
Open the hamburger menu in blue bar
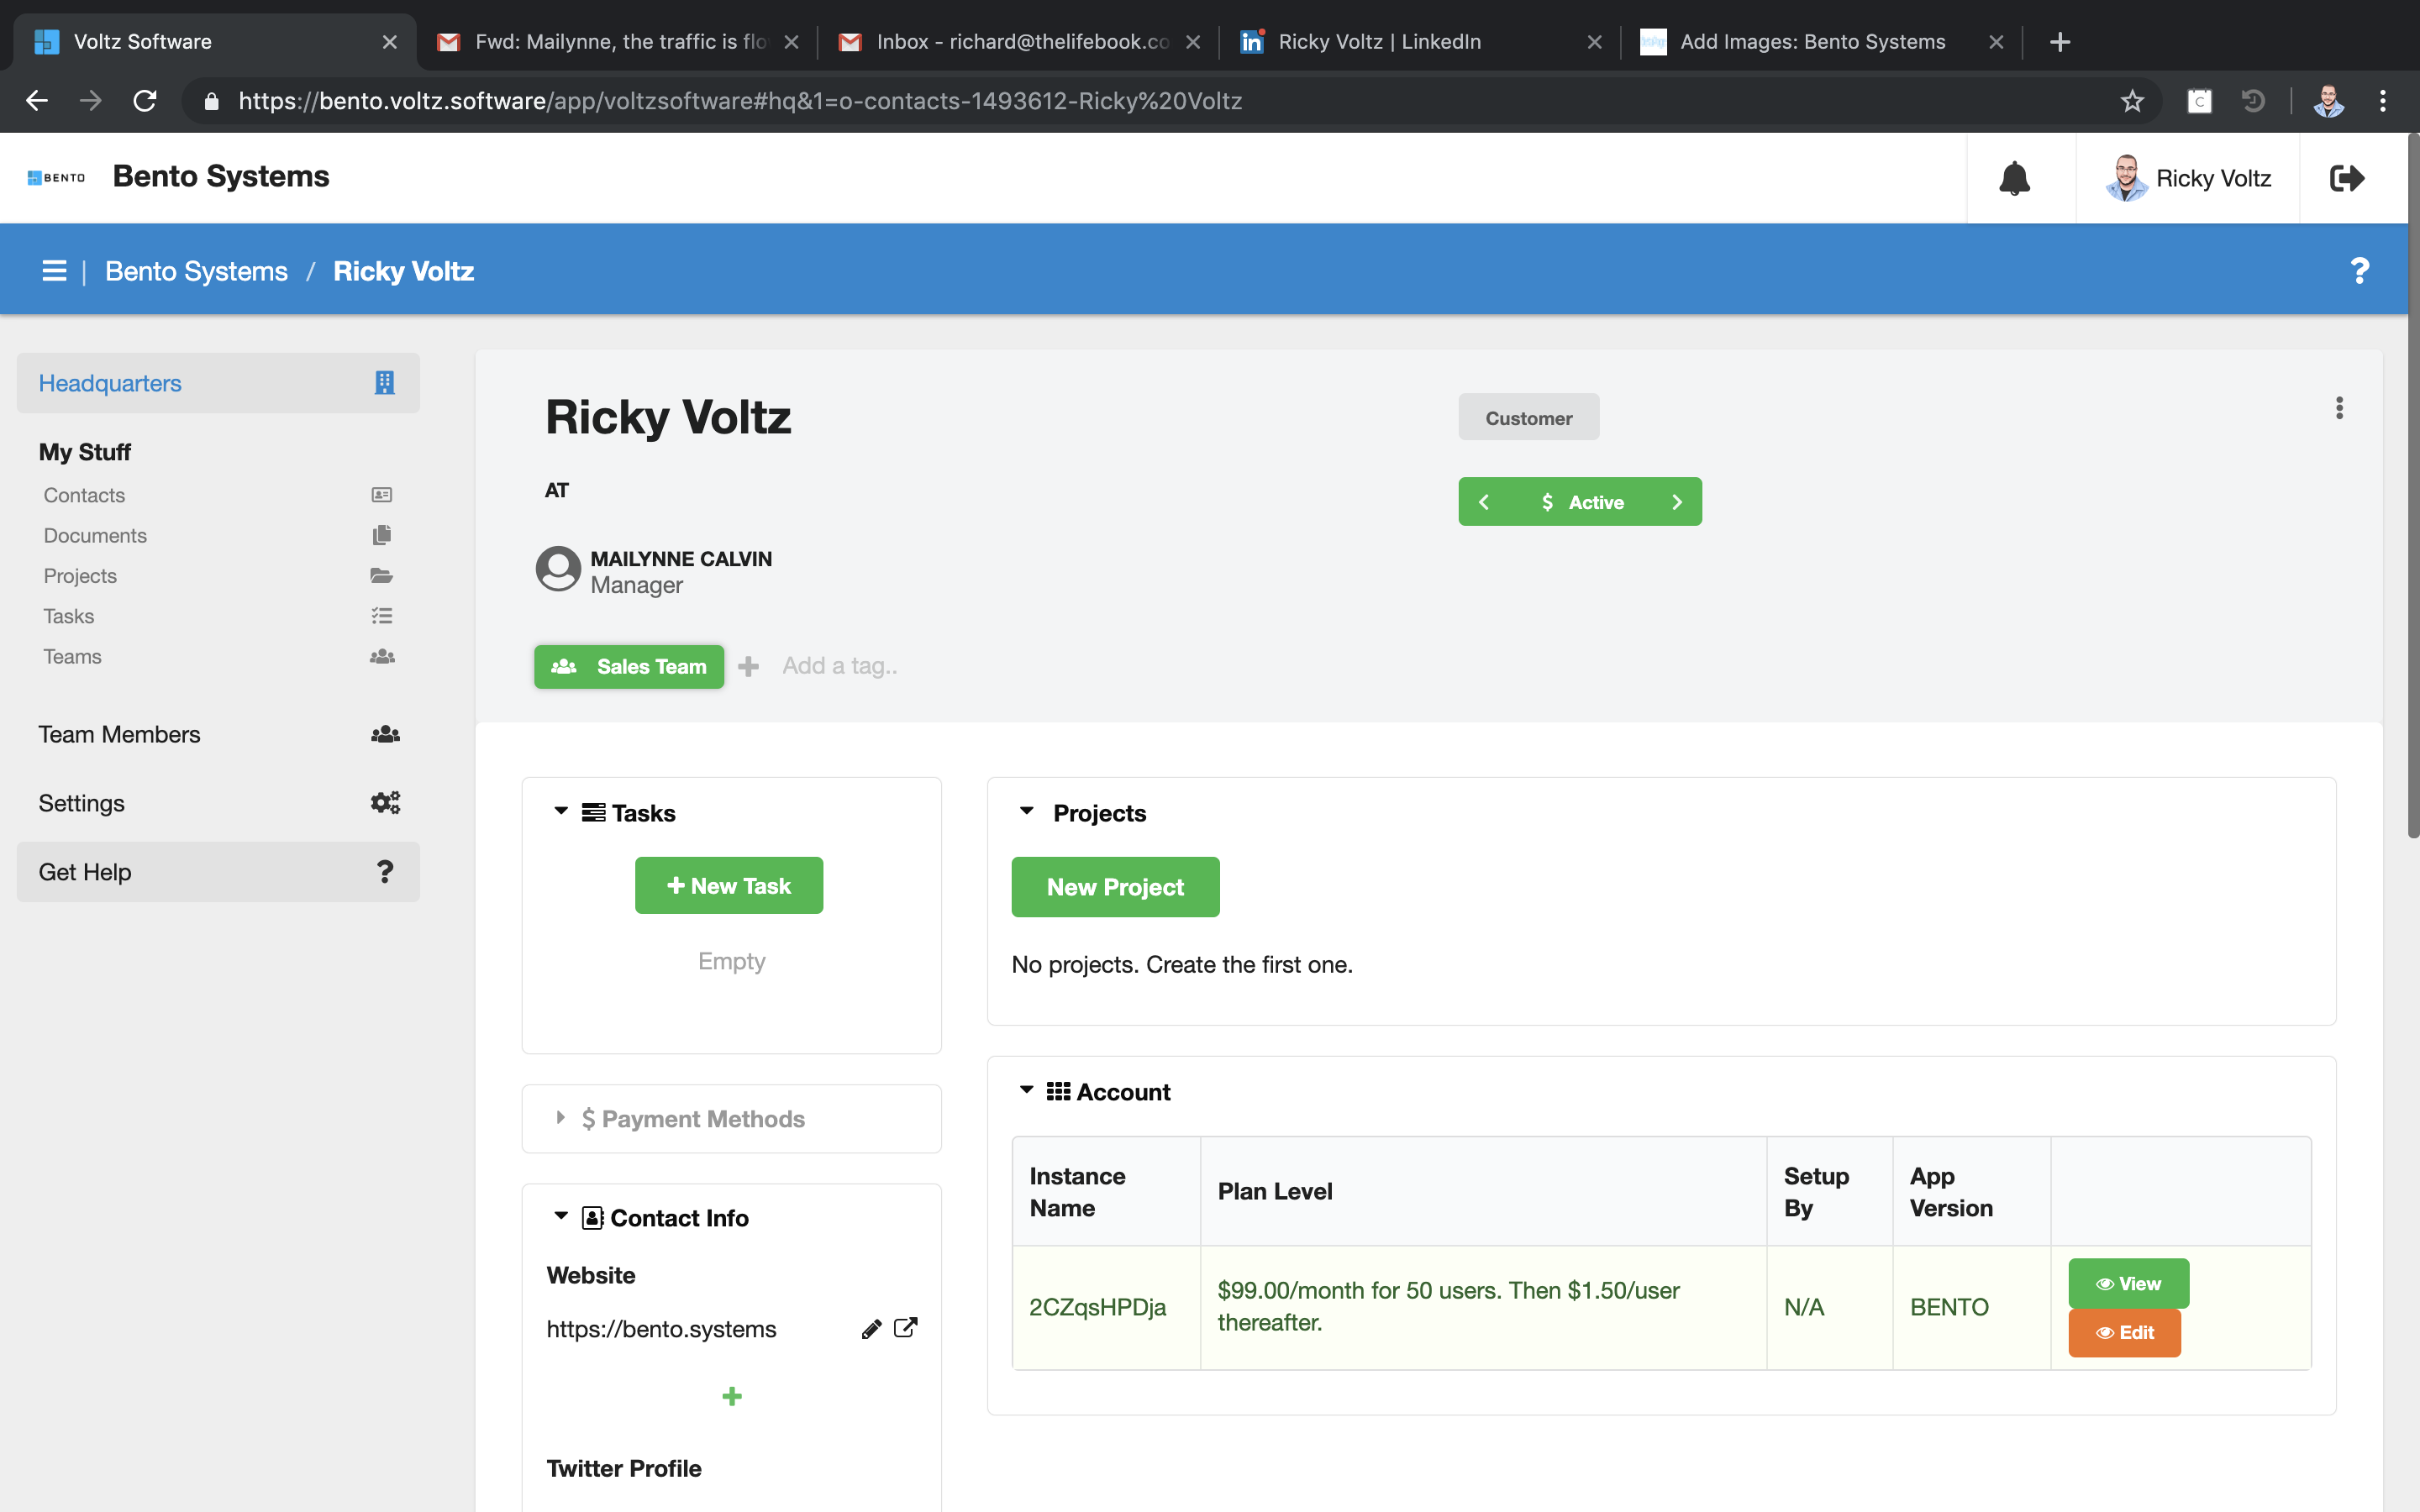click(x=54, y=271)
